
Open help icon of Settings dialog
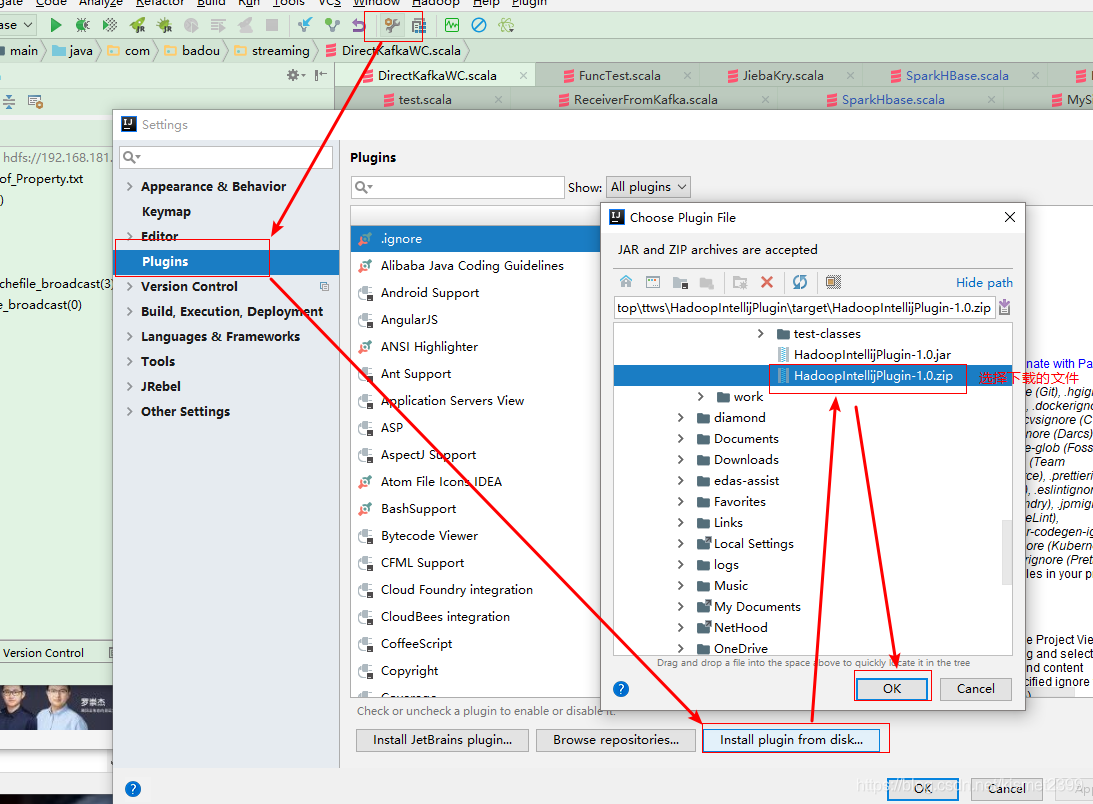point(133,789)
